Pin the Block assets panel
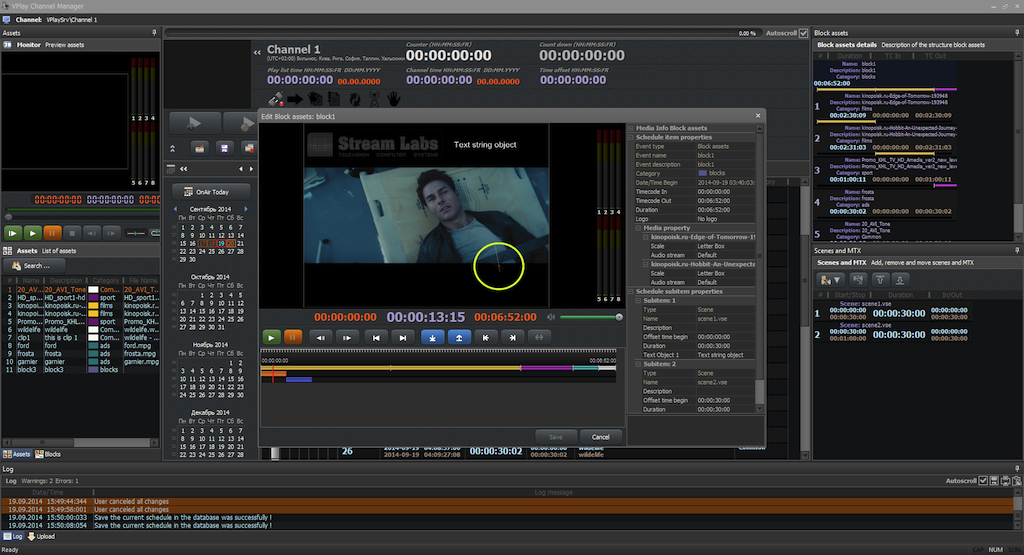 click(1015, 33)
